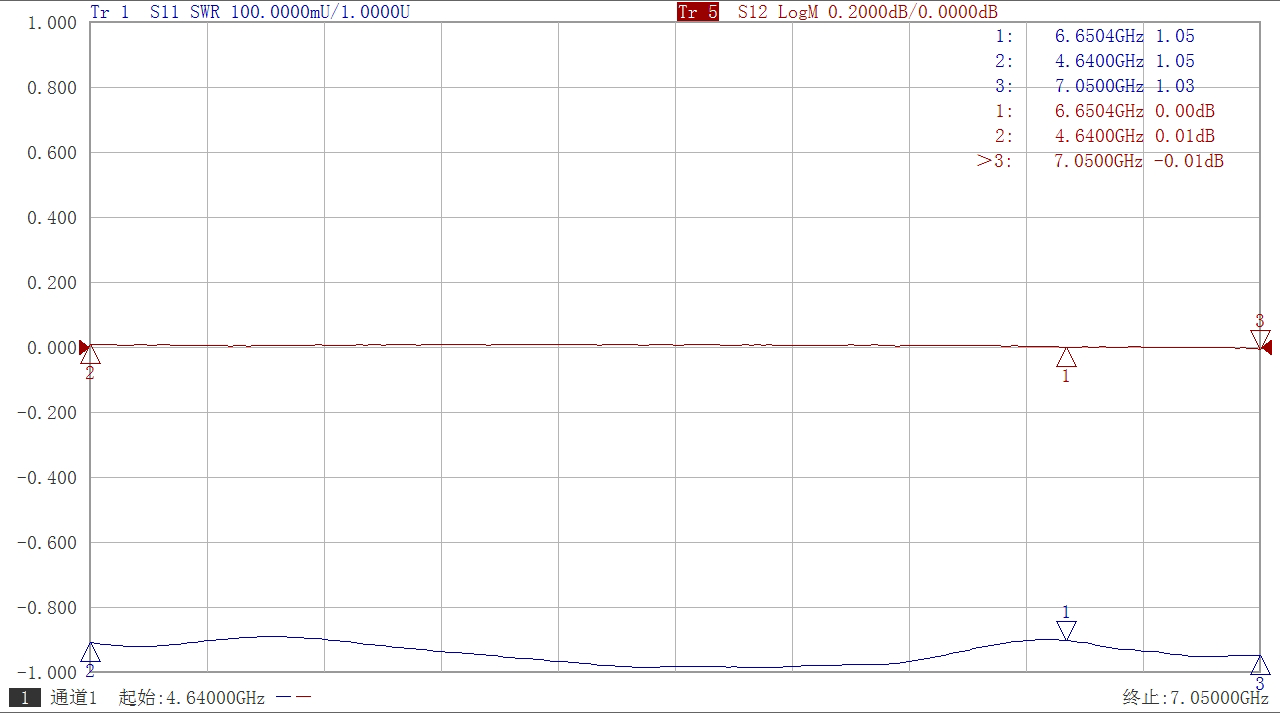Select red marker 2 at S12 trace start

tap(90, 355)
